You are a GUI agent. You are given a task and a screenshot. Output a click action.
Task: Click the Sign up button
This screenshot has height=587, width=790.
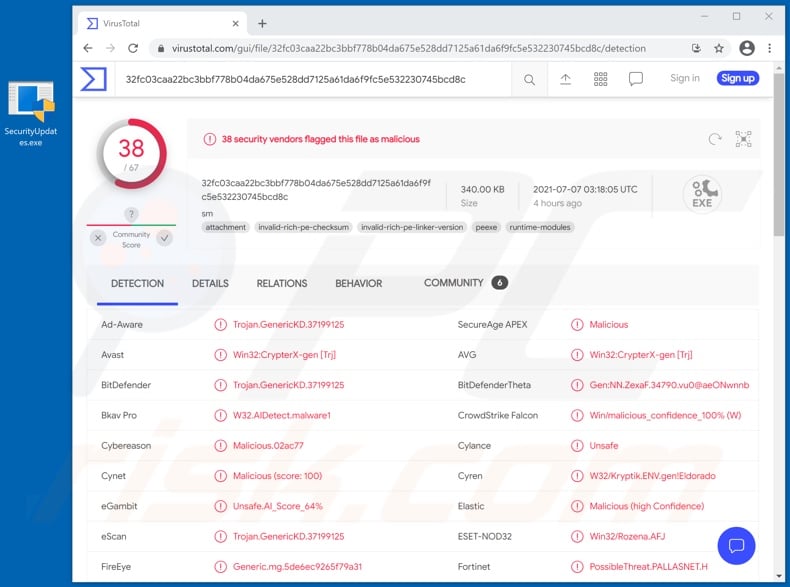pos(738,78)
